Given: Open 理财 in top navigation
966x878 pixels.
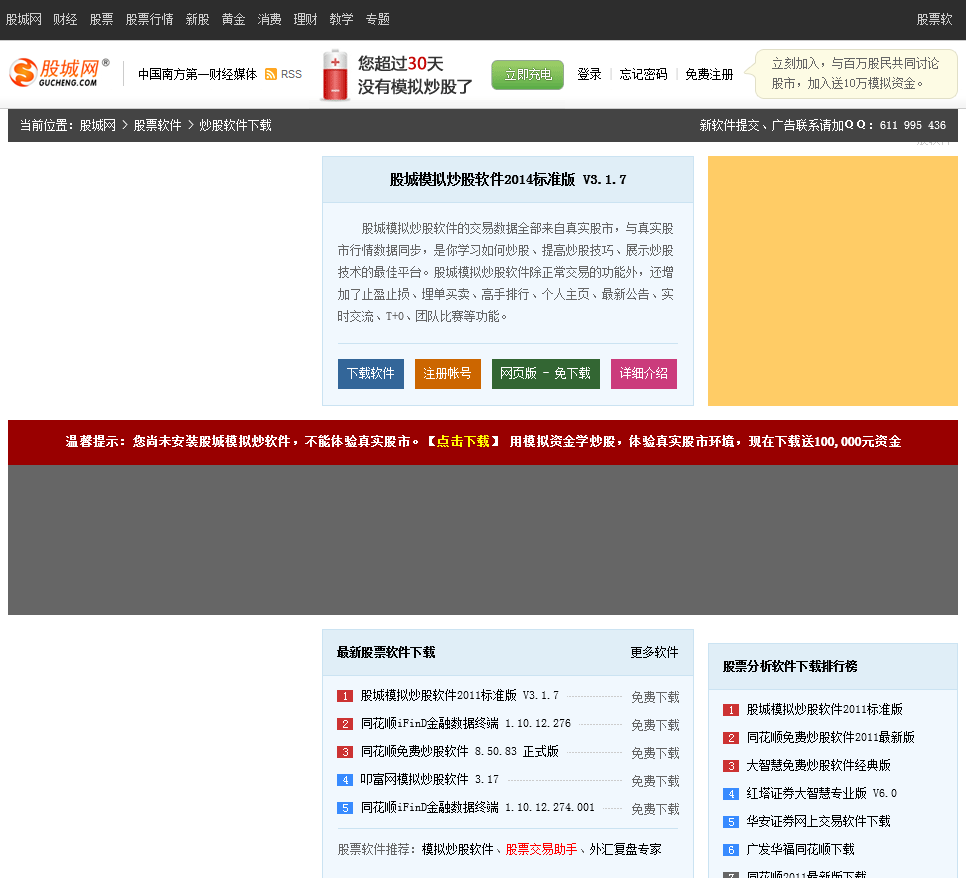Looking at the screenshot, I should point(306,20).
